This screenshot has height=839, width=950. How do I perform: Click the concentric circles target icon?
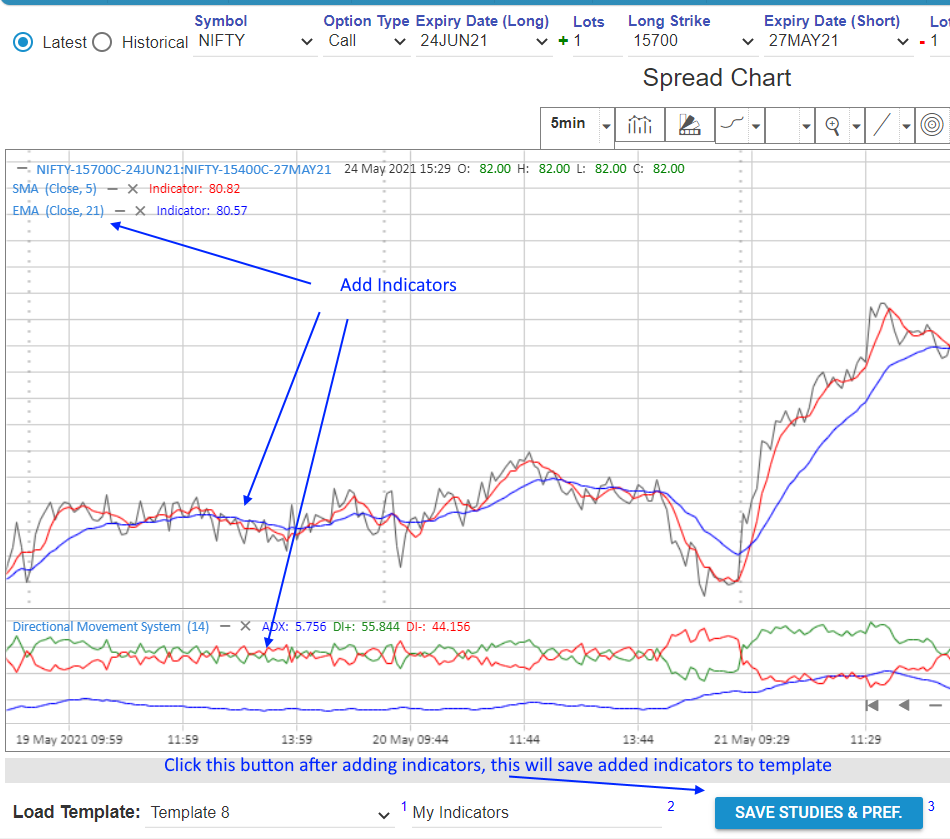pos(932,125)
